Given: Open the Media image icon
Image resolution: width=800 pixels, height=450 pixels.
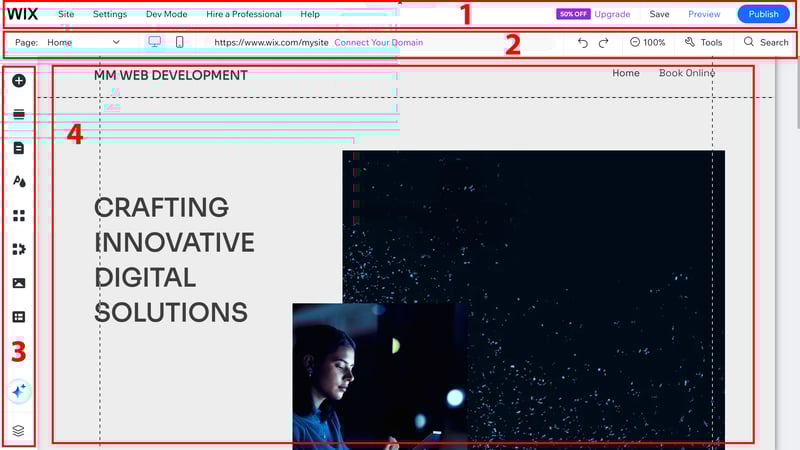Looking at the screenshot, I should (19, 283).
